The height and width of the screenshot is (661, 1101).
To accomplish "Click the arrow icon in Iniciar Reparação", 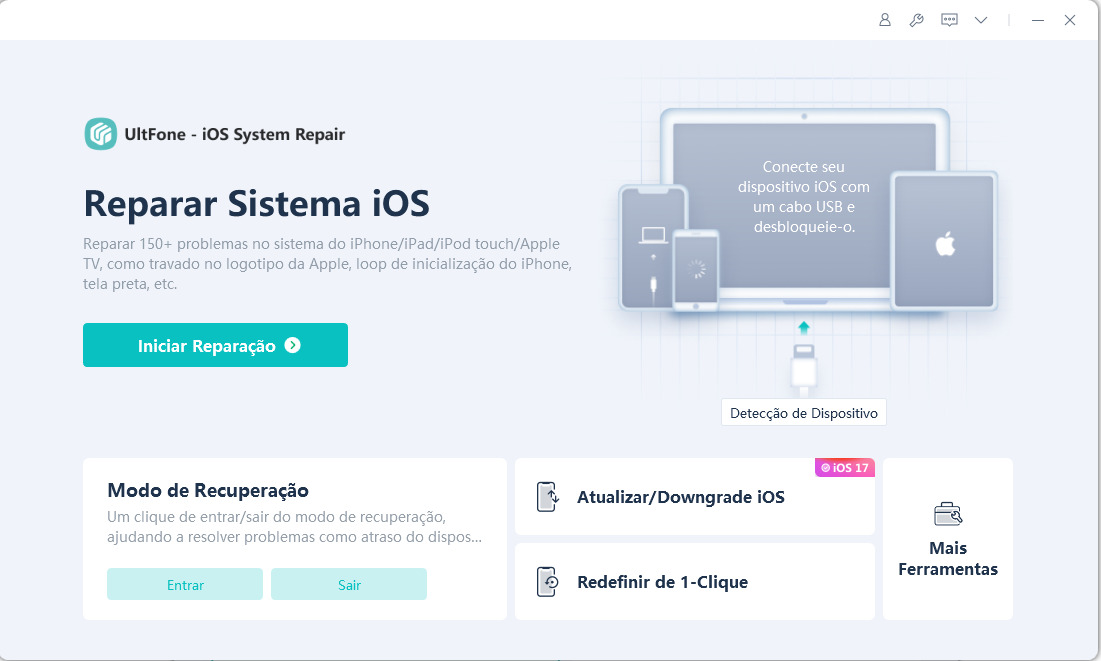I will pos(293,345).
